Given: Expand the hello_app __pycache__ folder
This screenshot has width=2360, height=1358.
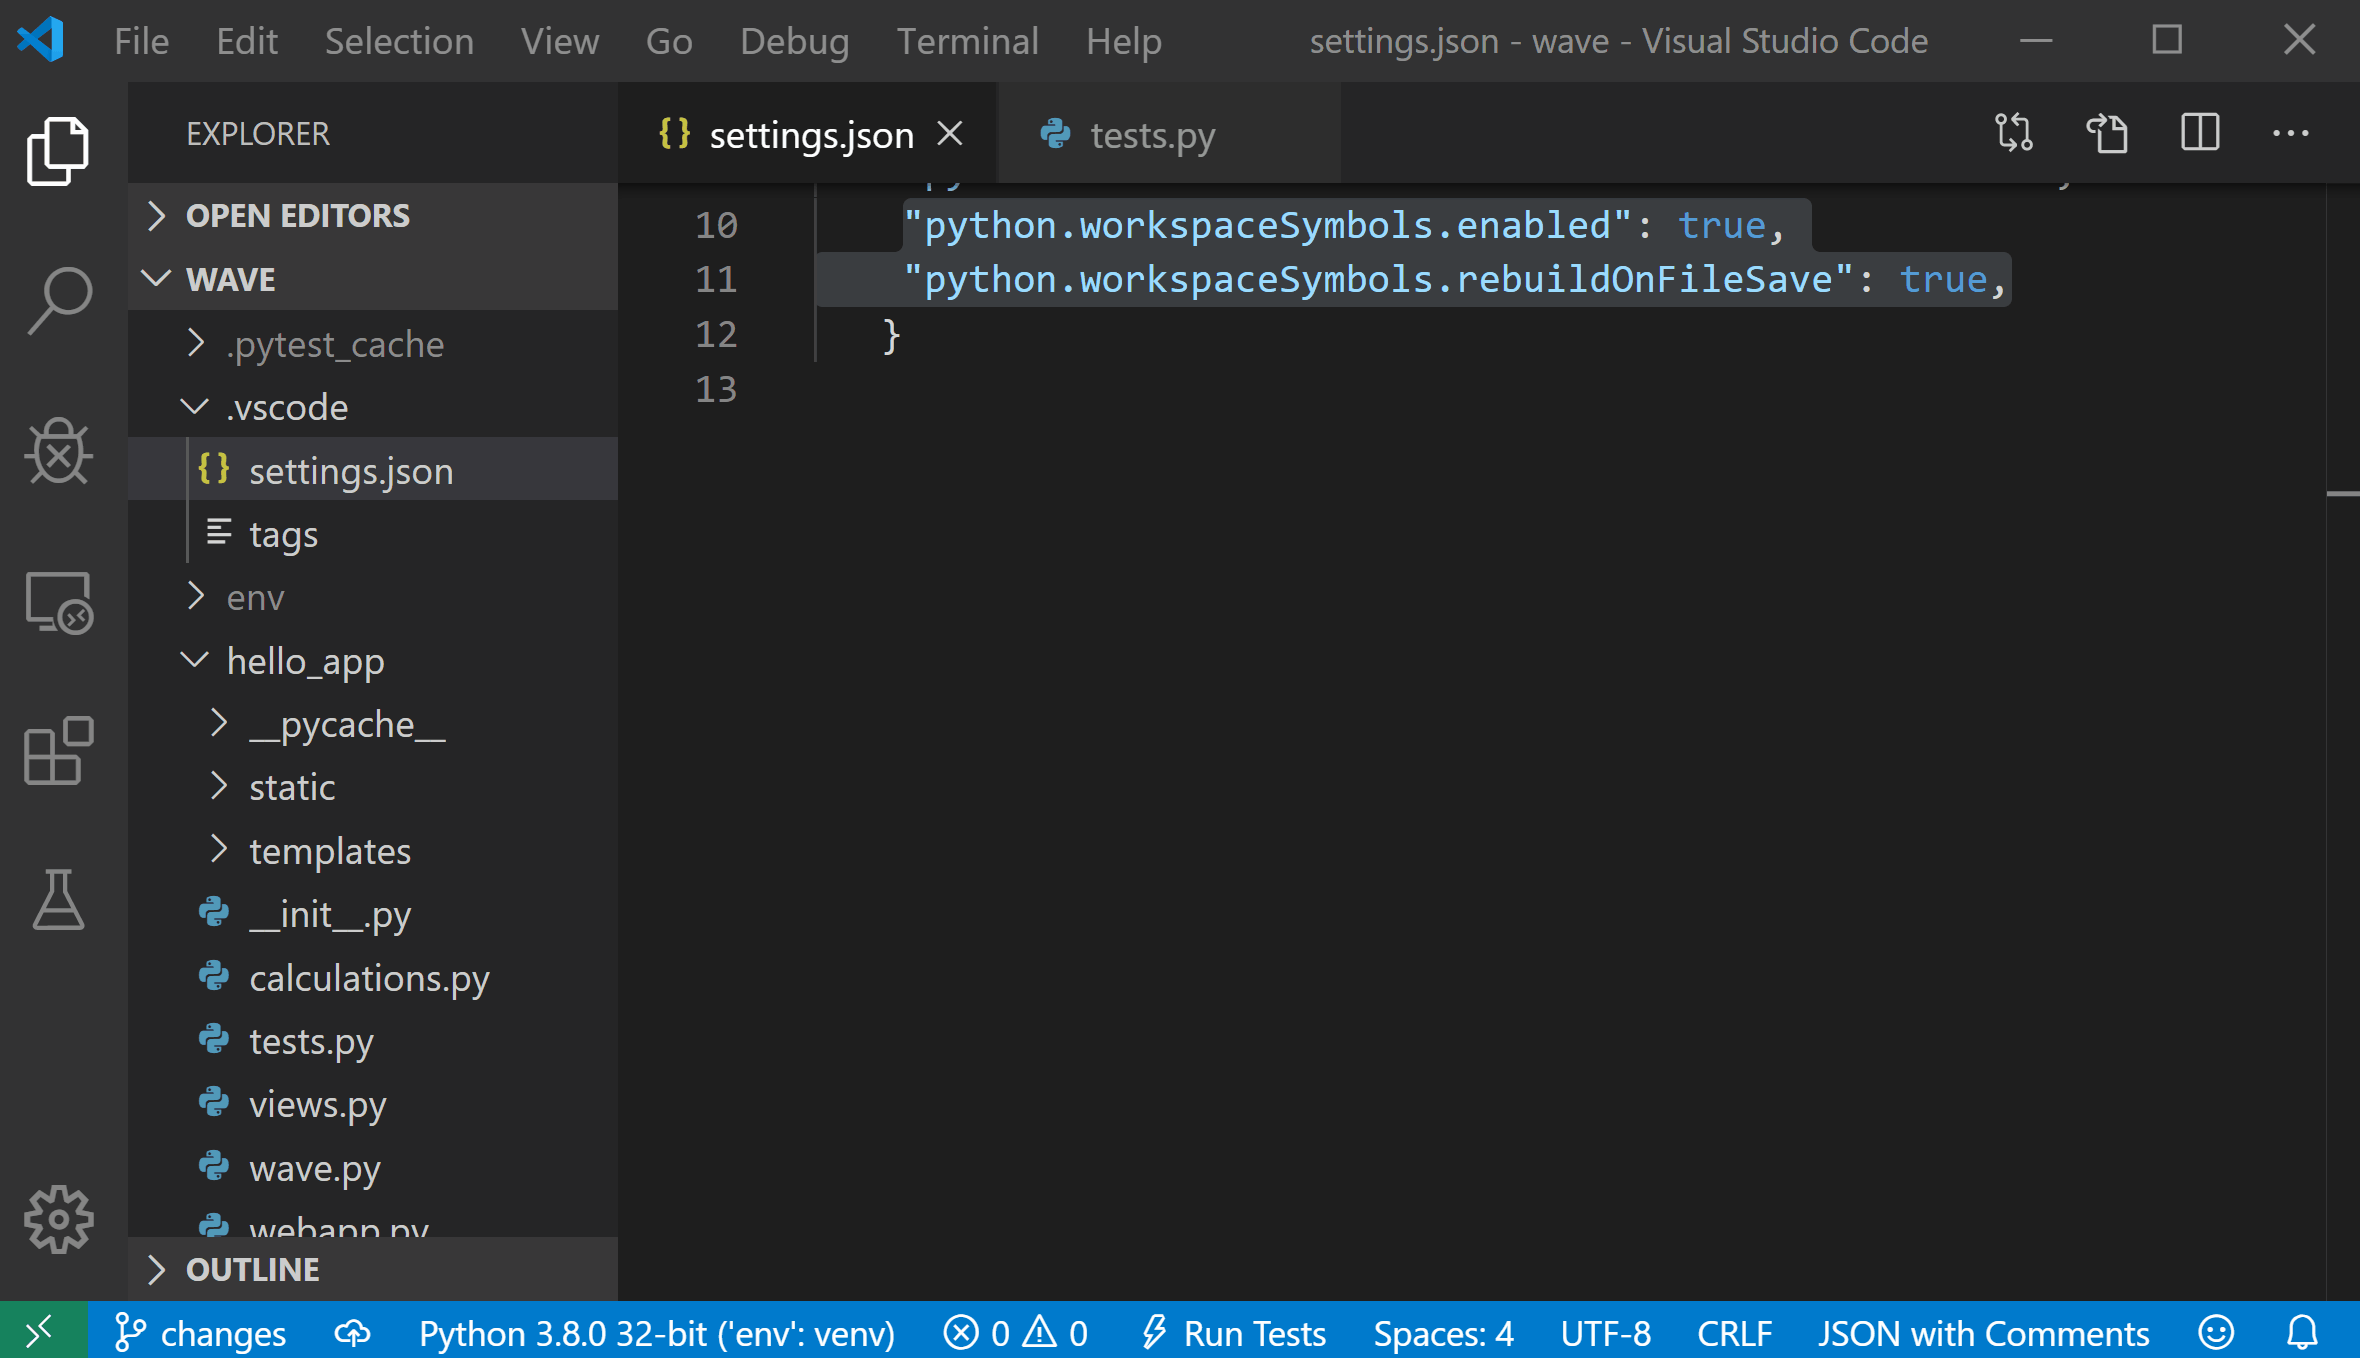Looking at the screenshot, I should pyautogui.click(x=222, y=723).
